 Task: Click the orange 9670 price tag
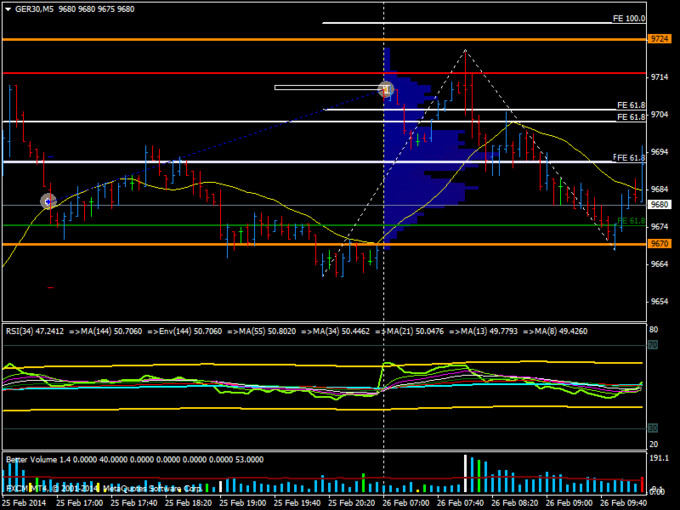[659, 244]
